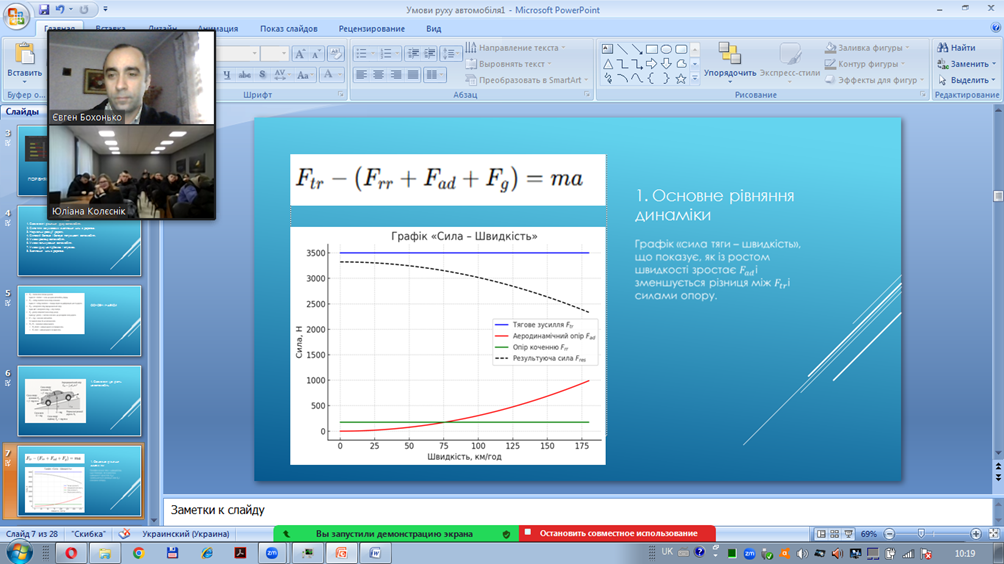
Task: Click Остановить совместное использование button
Action: 617,534
